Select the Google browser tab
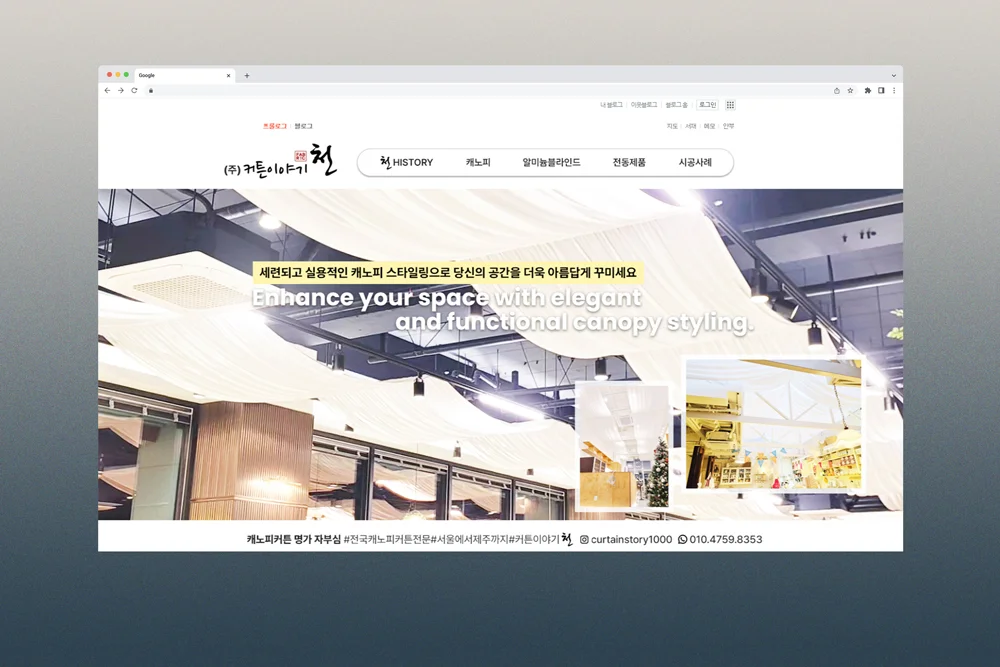This screenshot has width=1000, height=667. click(x=184, y=75)
